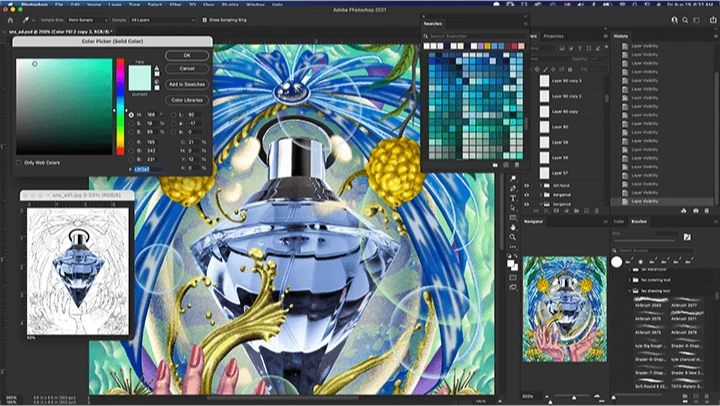The width and height of the screenshot is (720, 406).
Task: Expand the left hand layer group
Action: click(x=541, y=186)
